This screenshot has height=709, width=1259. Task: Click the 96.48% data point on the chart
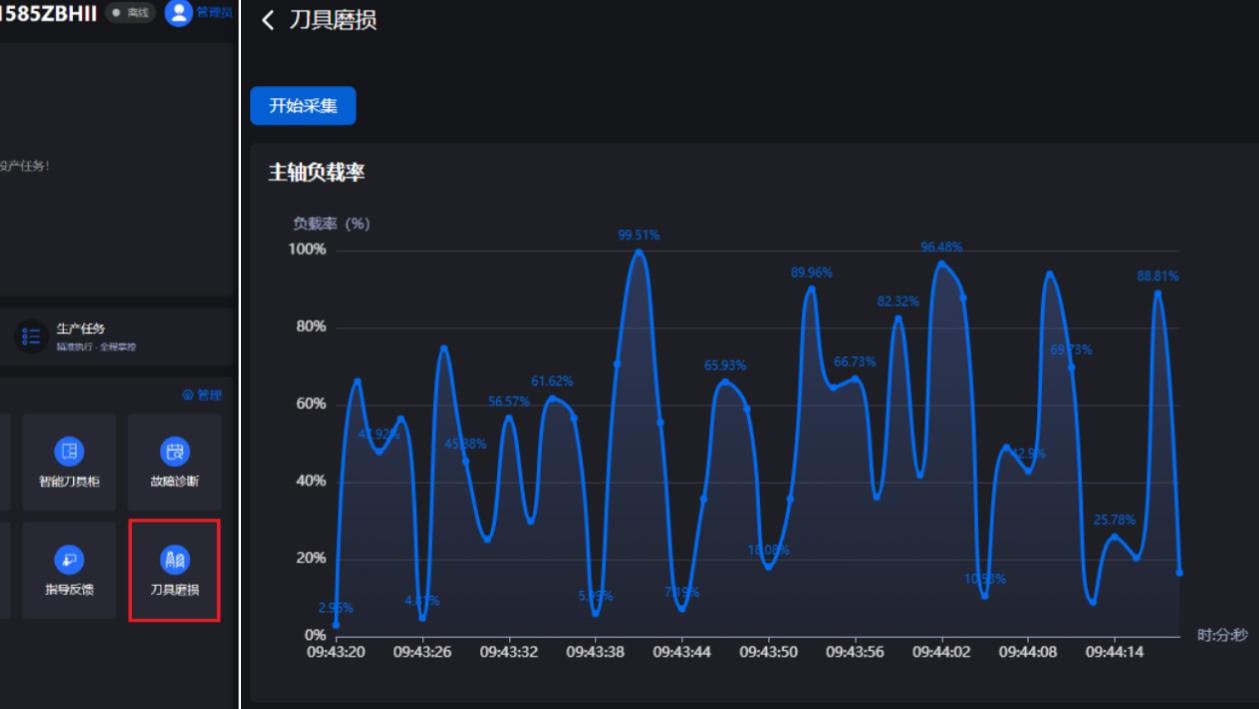[x=940, y=259]
